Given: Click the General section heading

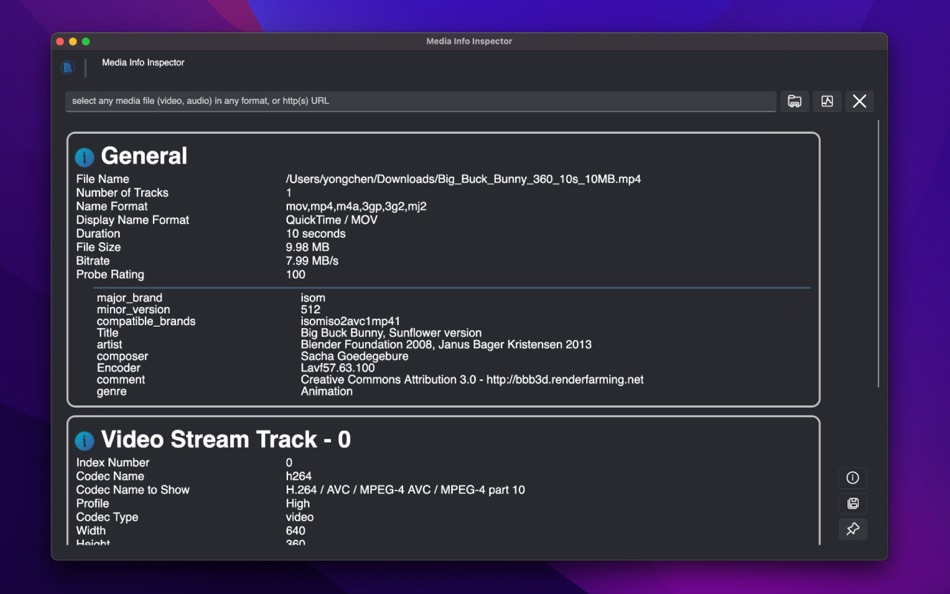Looking at the screenshot, I should (144, 156).
